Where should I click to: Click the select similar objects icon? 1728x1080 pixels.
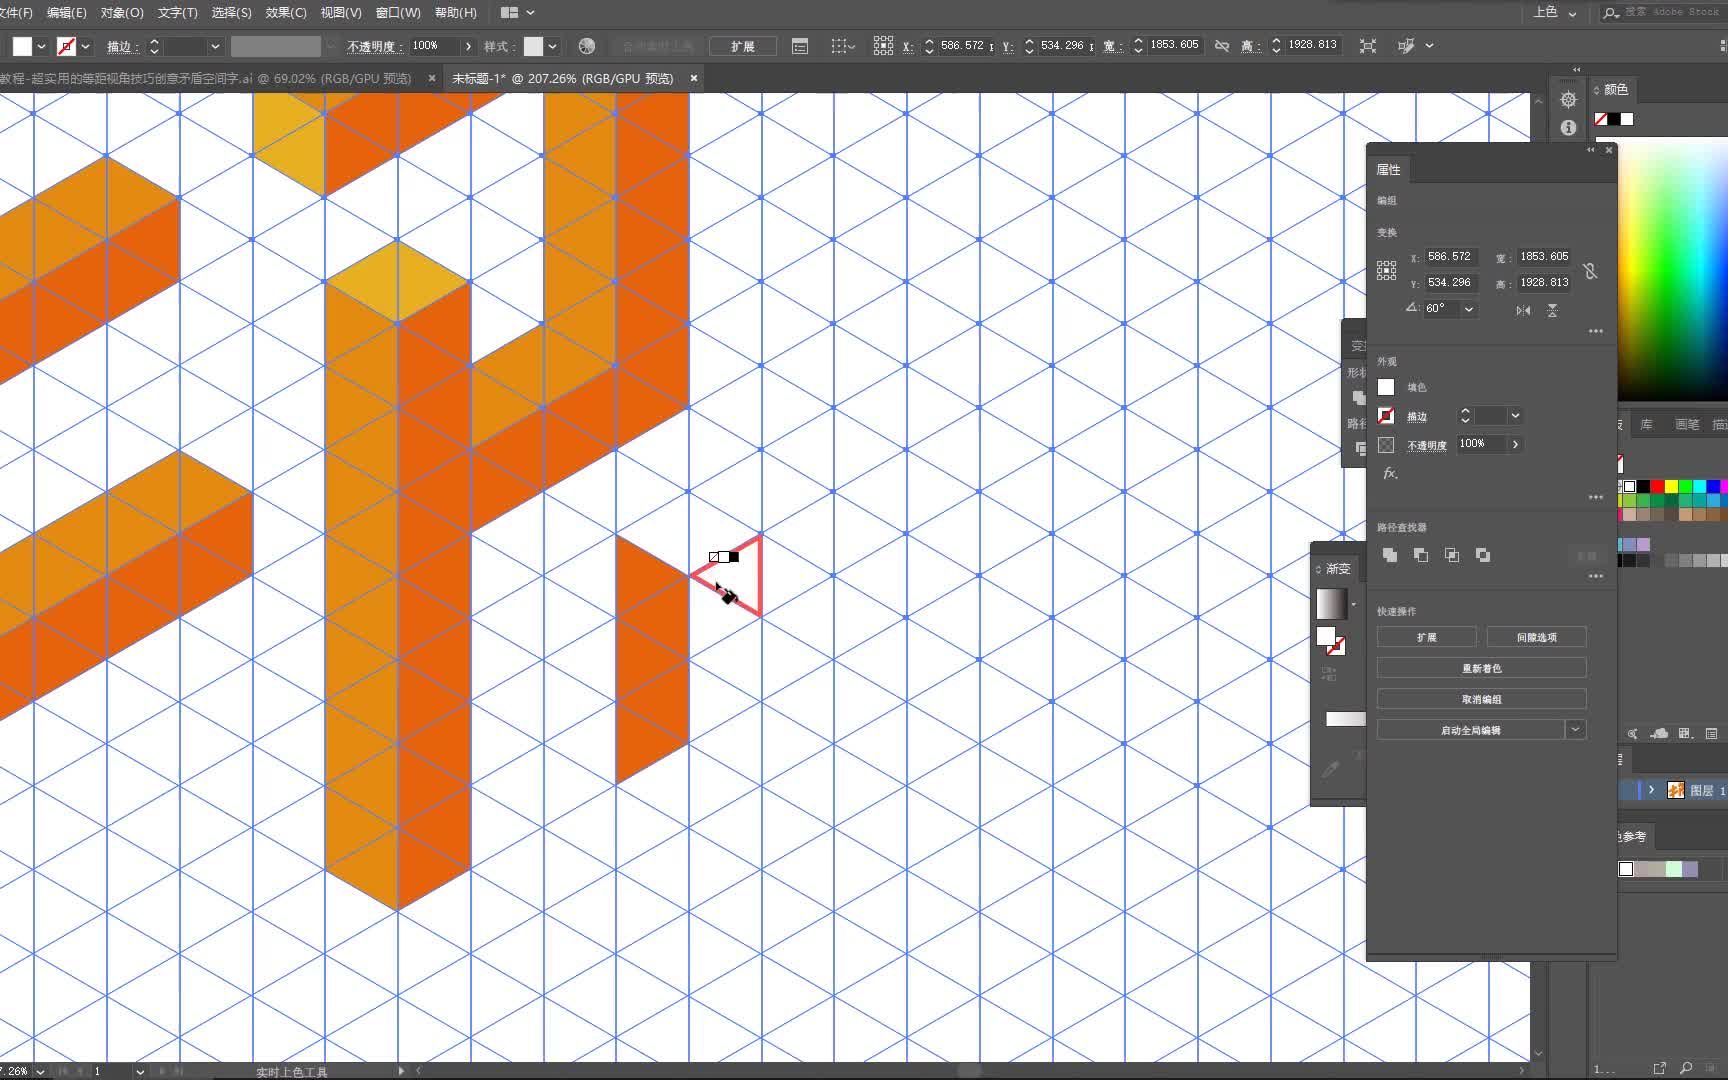(1406, 46)
